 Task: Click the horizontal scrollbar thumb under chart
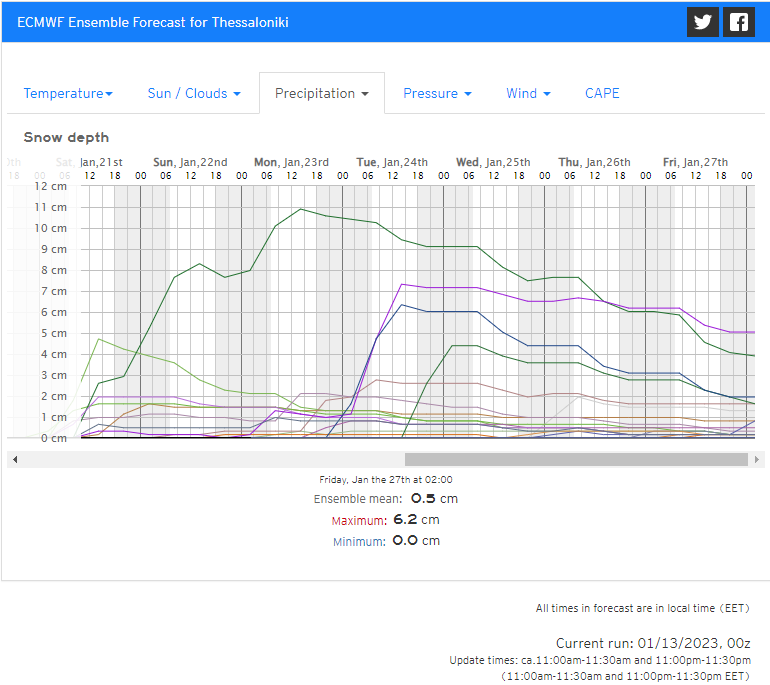click(x=576, y=460)
